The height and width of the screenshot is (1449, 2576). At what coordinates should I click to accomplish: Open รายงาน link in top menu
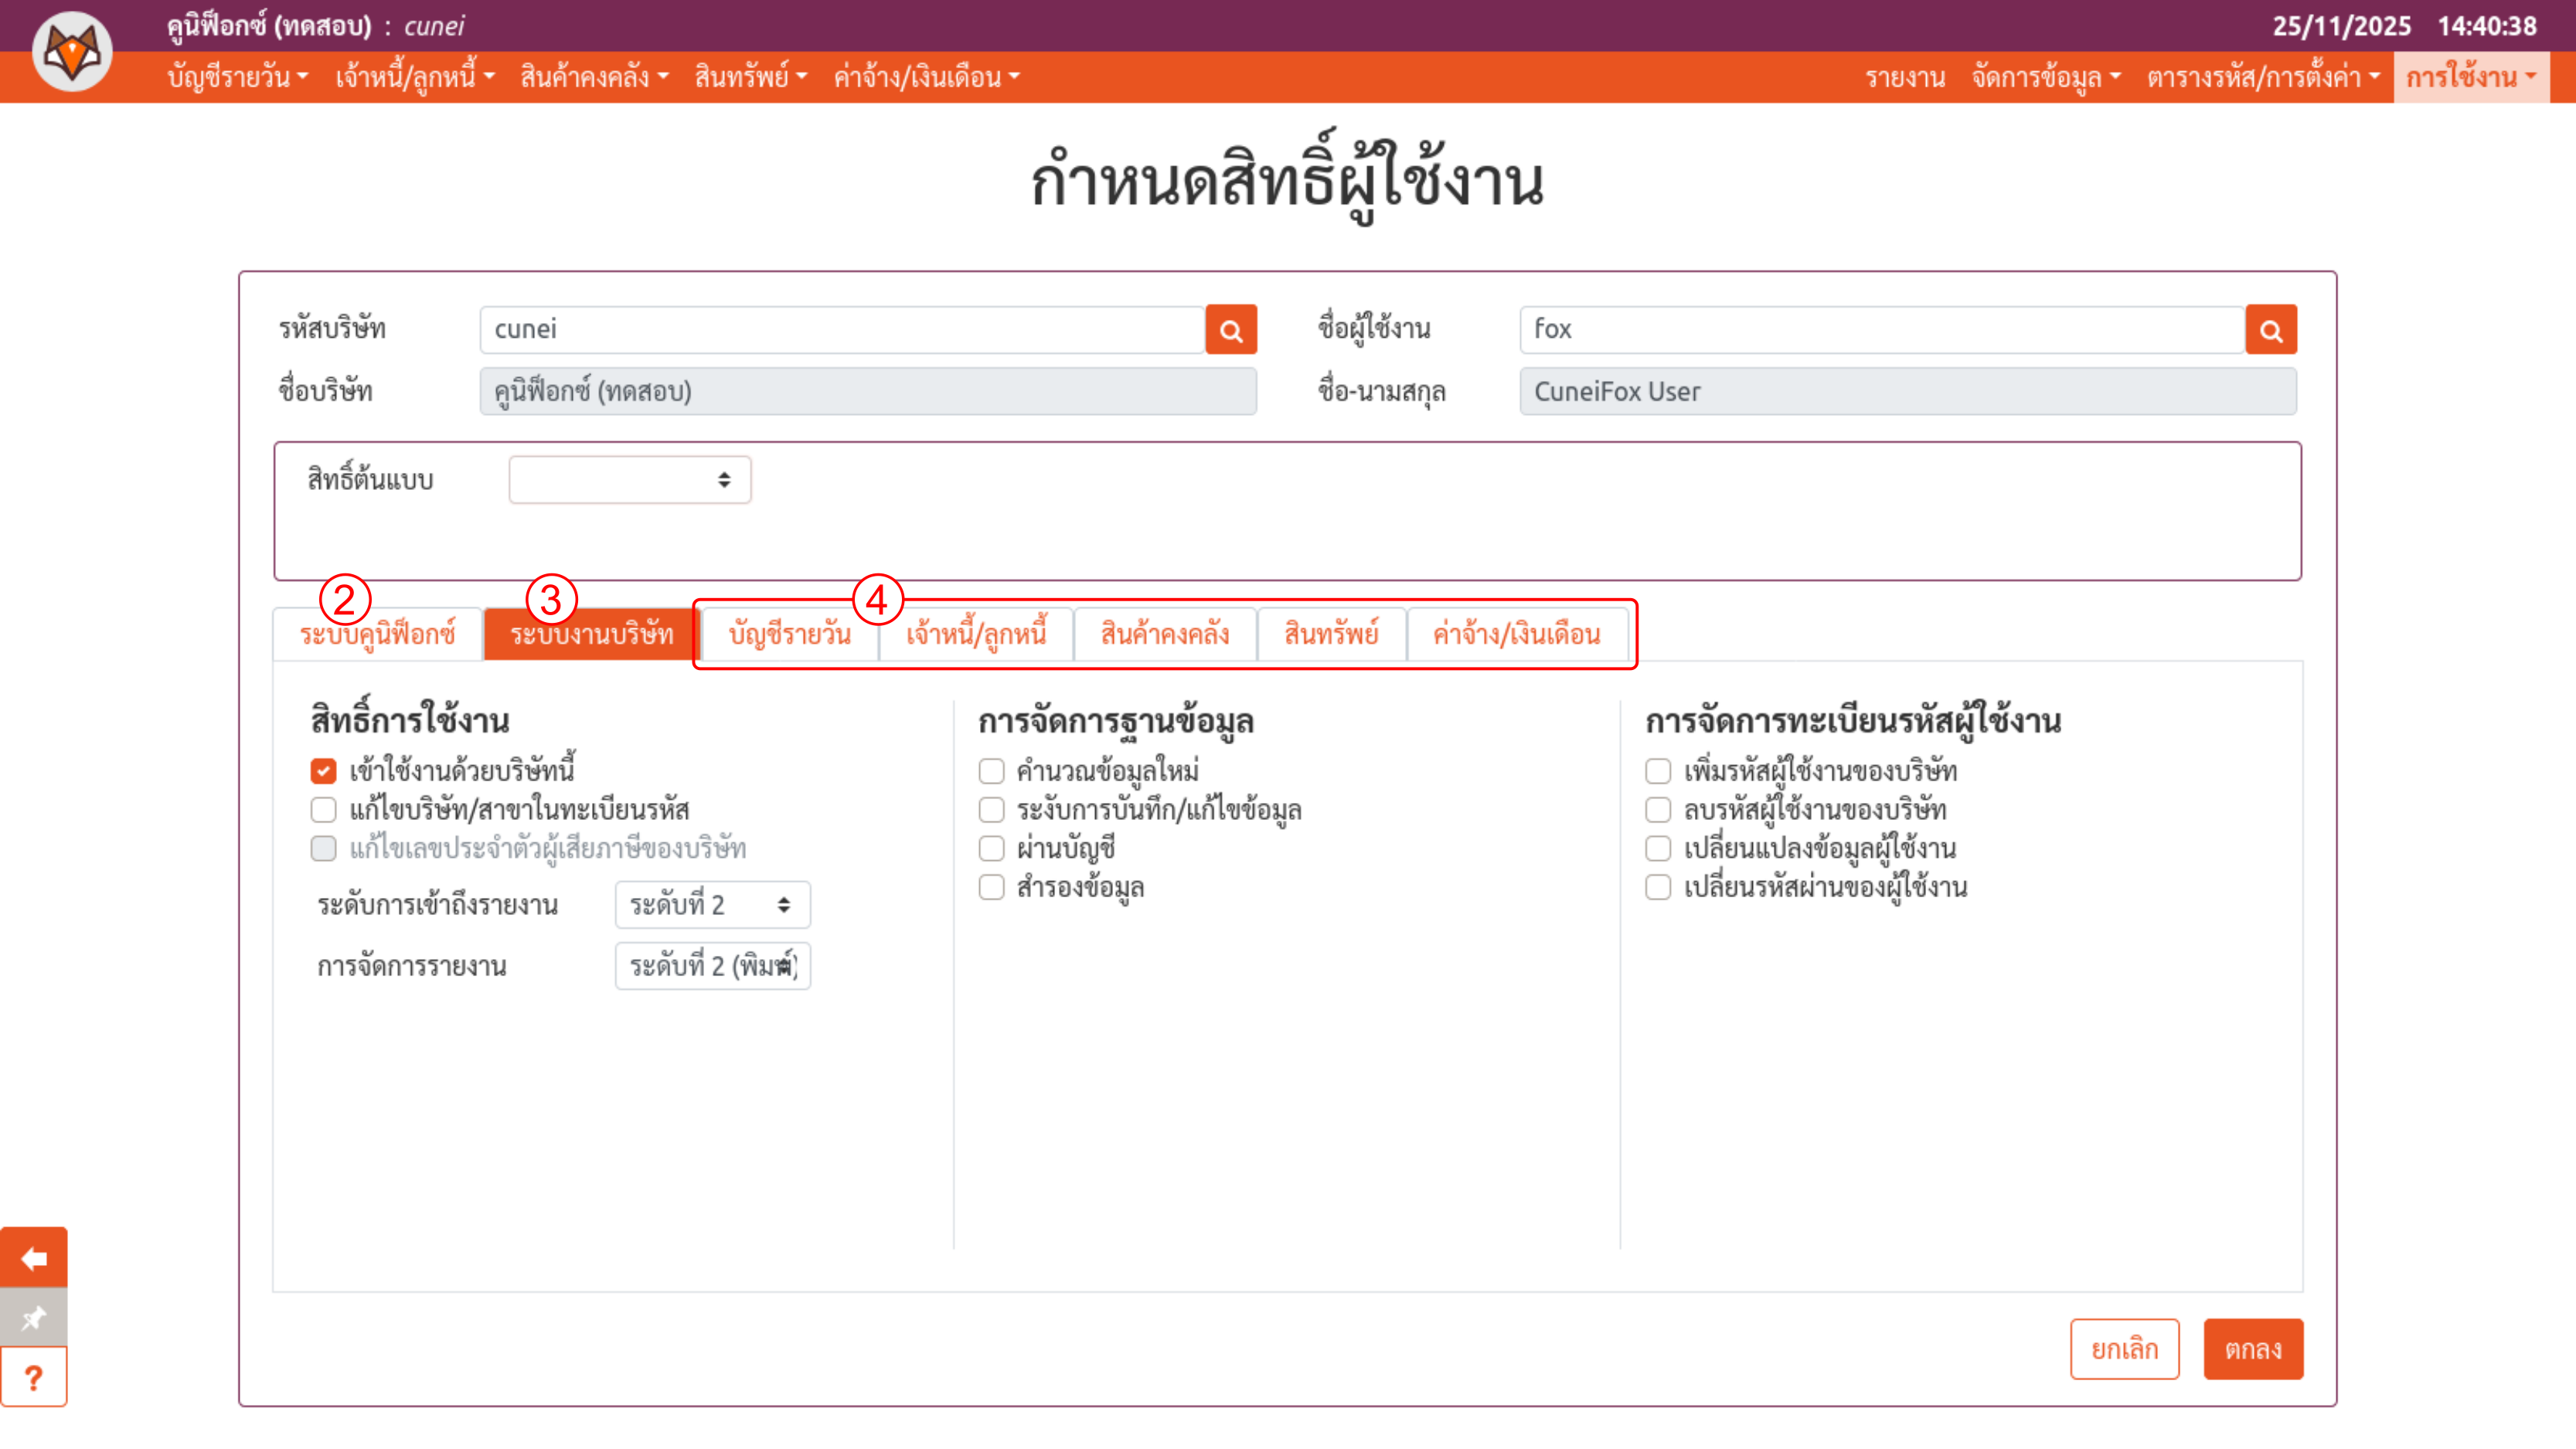click(1904, 77)
